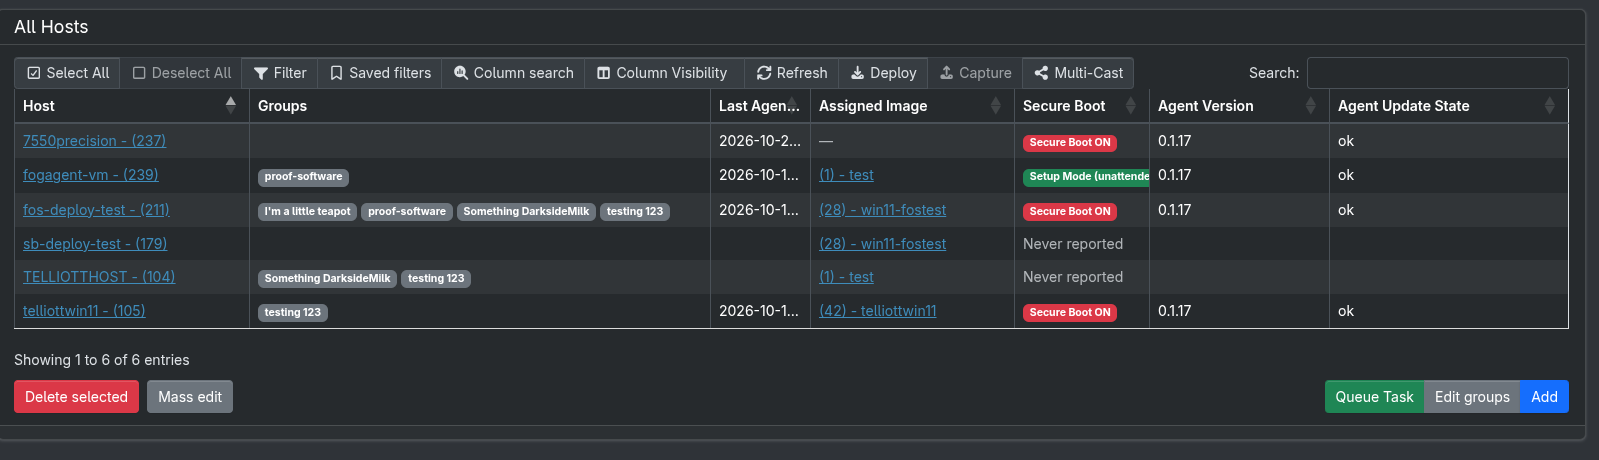Open image (1) - test for TELLIOTTHOST
1599x460 pixels.
[846, 277]
